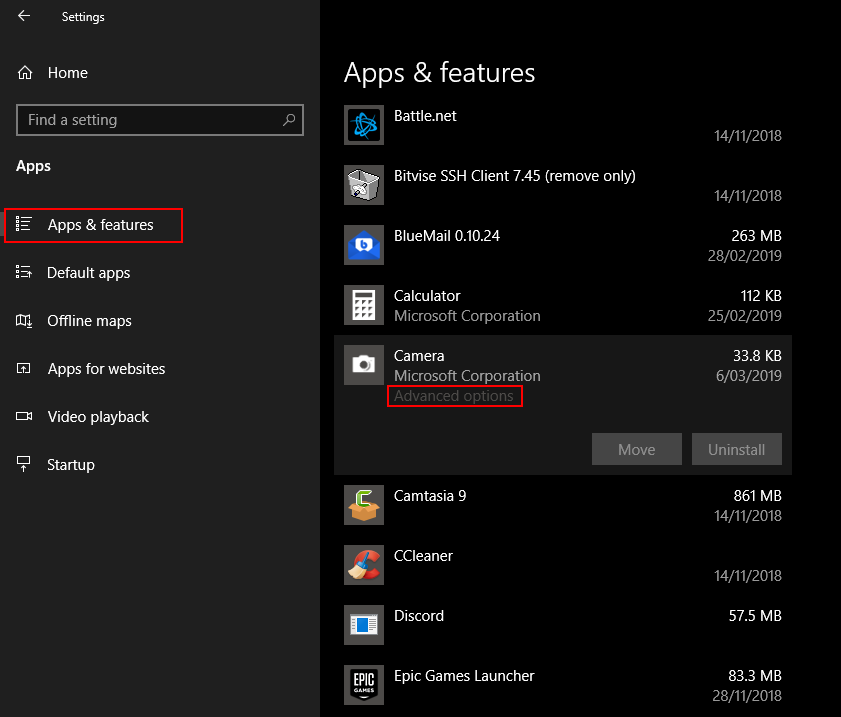Select Bitvise SSH Client 7.45 entry
Screen dimensions: 841x717
click(514, 176)
